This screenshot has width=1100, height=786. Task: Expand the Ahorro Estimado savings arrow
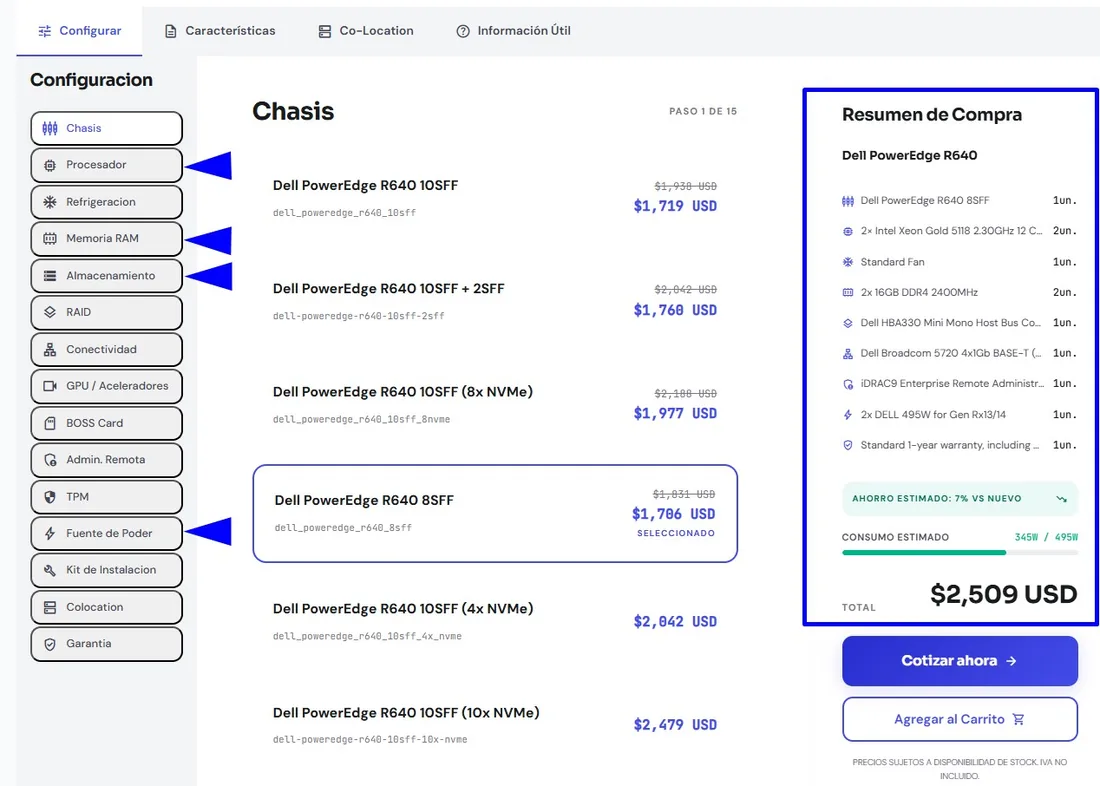point(1061,499)
